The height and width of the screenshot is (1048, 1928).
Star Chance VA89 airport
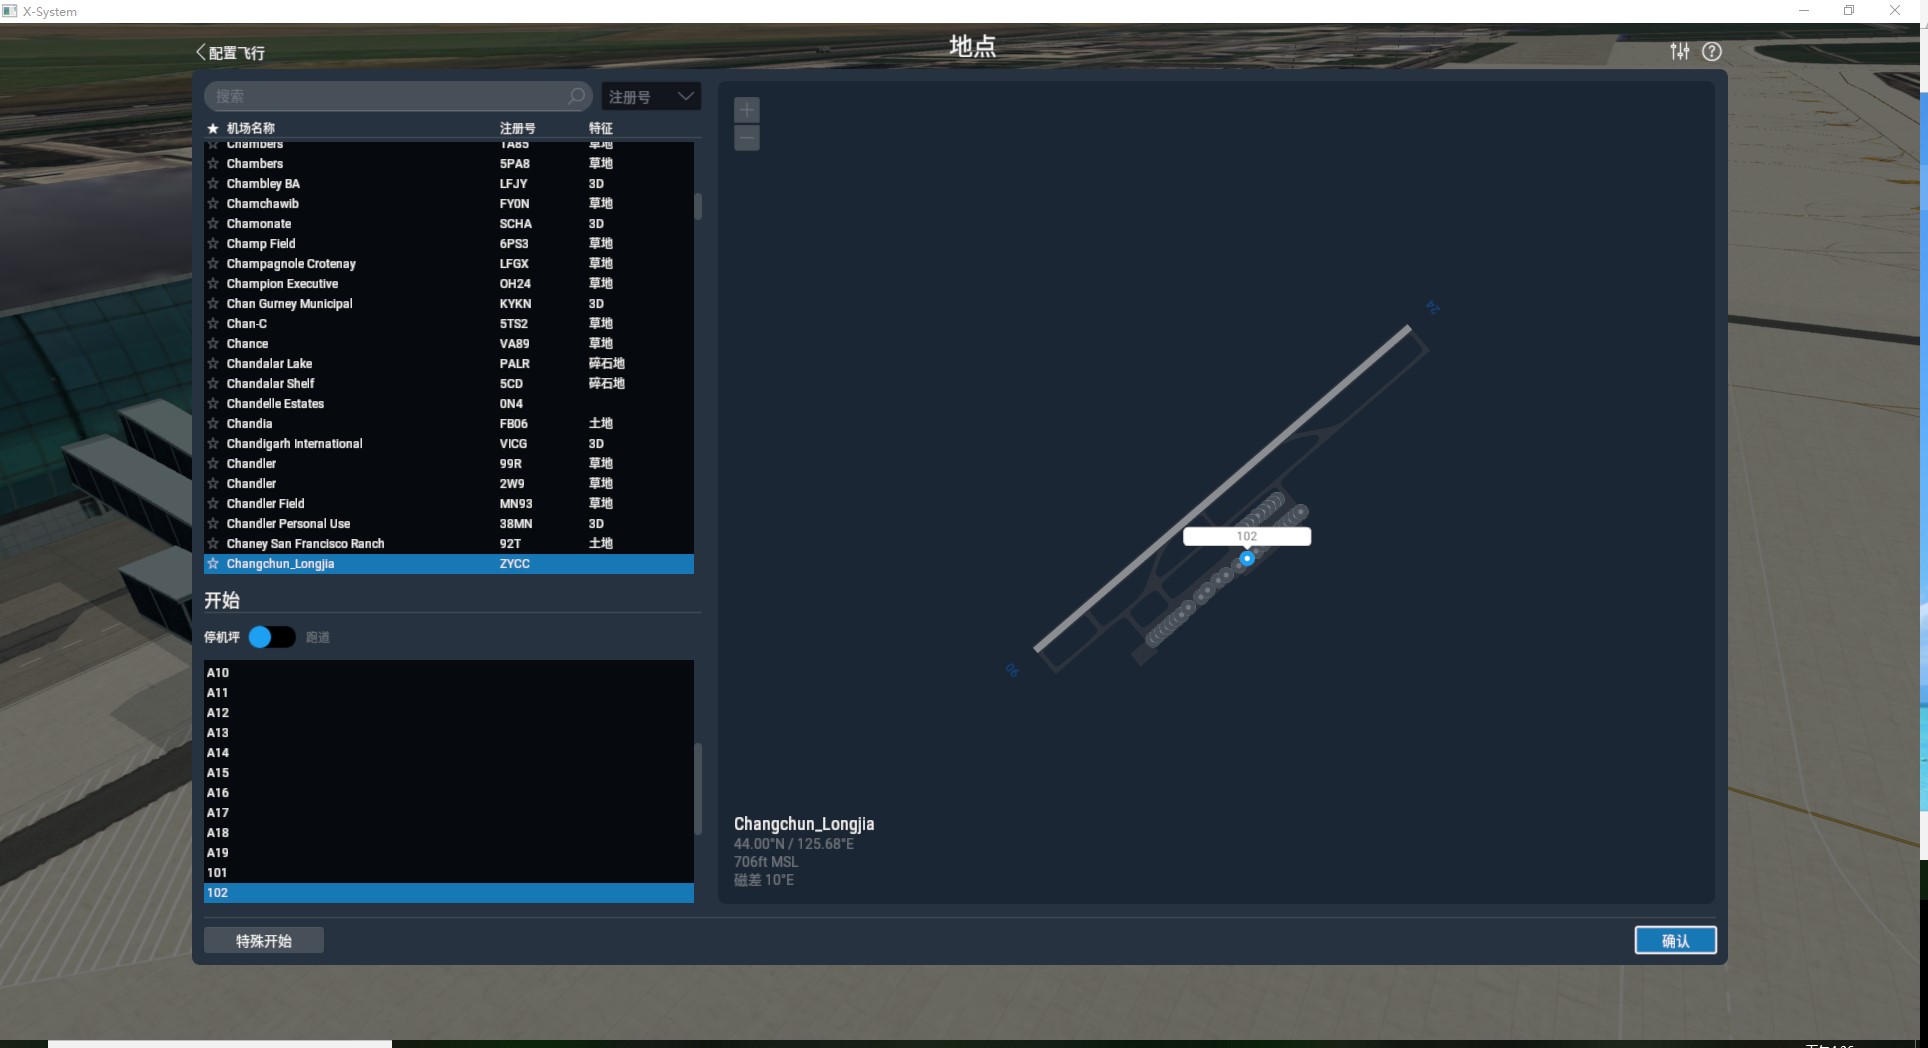click(x=213, y=344)
